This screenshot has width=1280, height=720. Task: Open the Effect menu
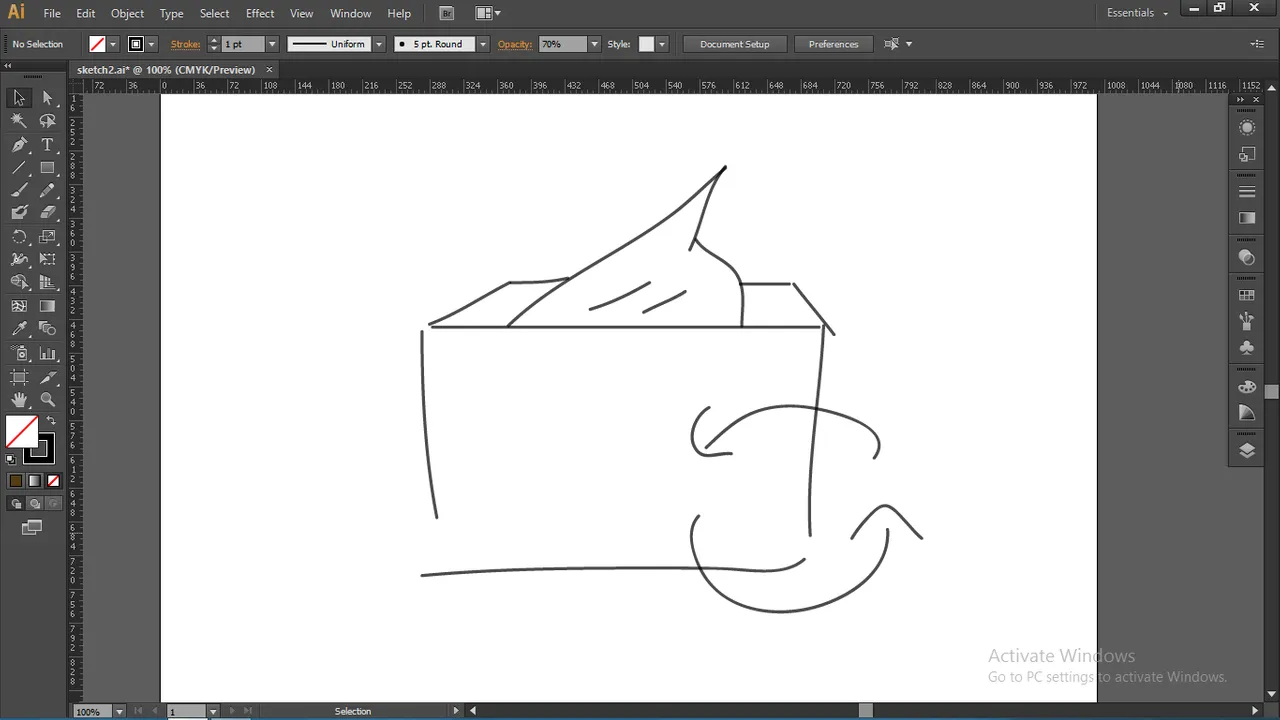click(x=260, y=13)
